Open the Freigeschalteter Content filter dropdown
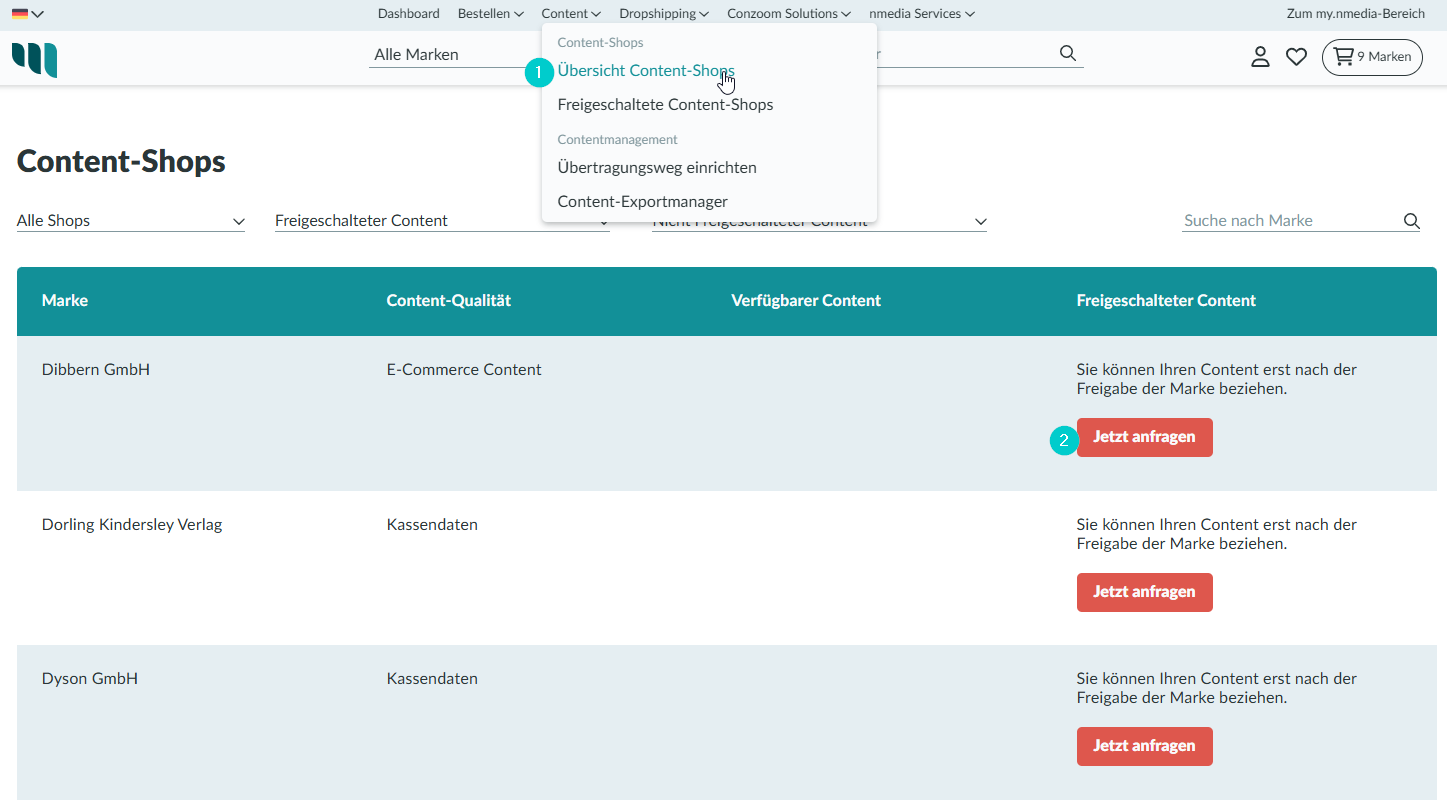1447x806 pixels. point(442,221)
